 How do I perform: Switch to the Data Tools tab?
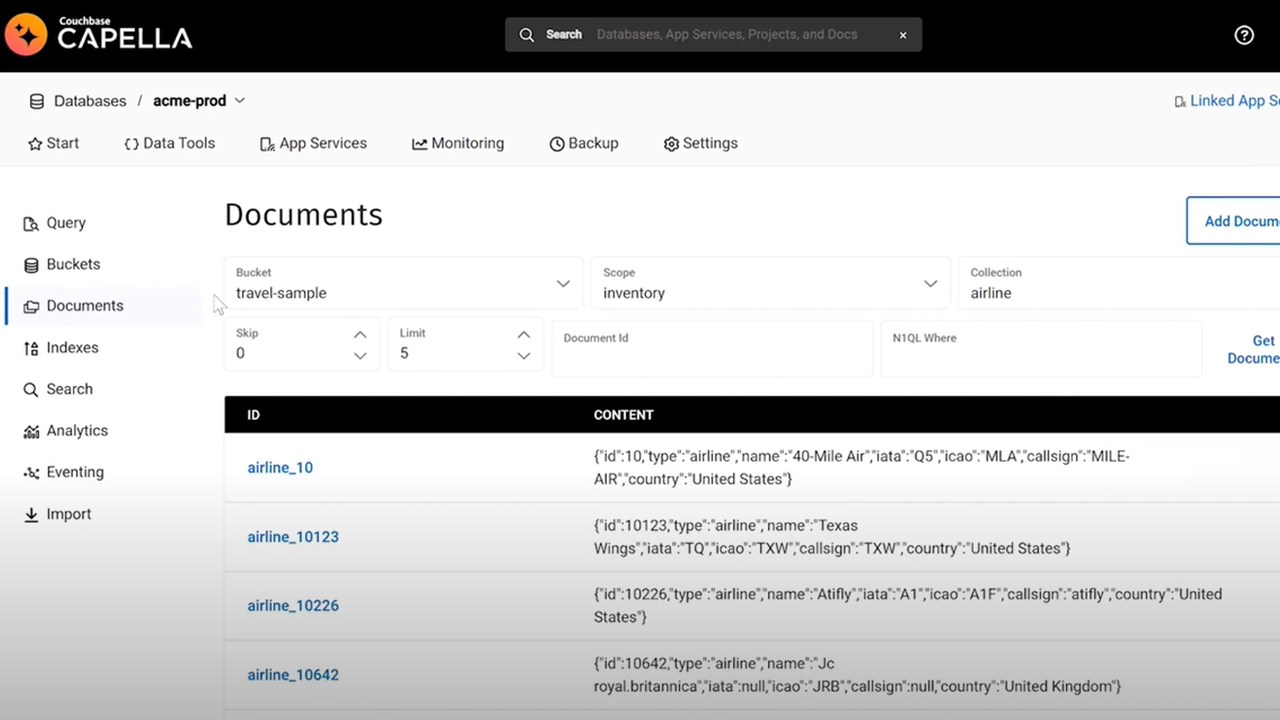[x=169, y=143]
